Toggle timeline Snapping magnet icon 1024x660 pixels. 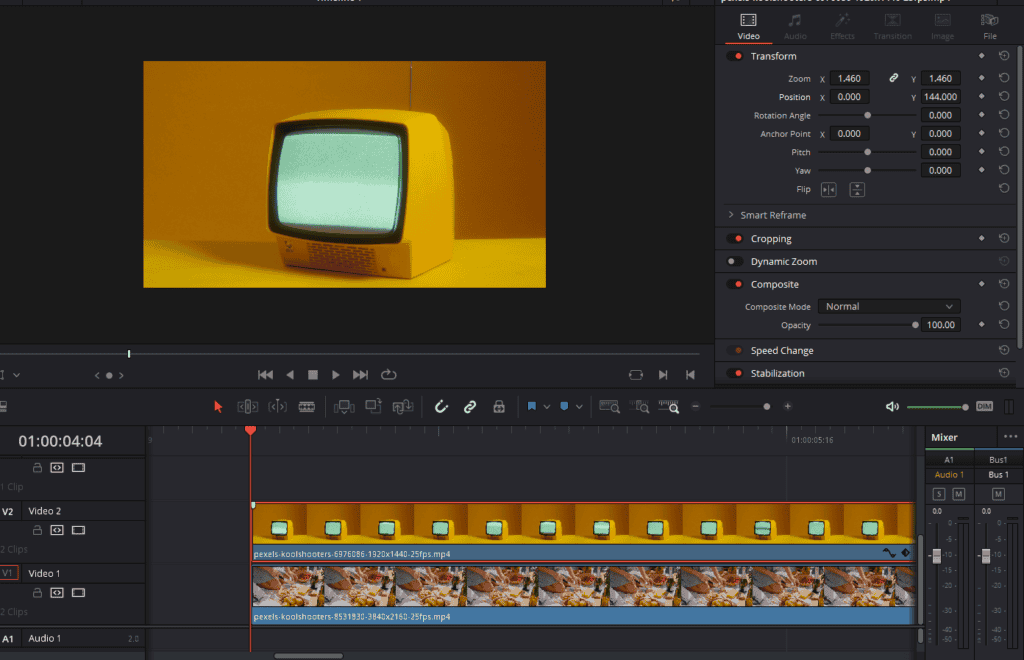[x=441, y=407]
